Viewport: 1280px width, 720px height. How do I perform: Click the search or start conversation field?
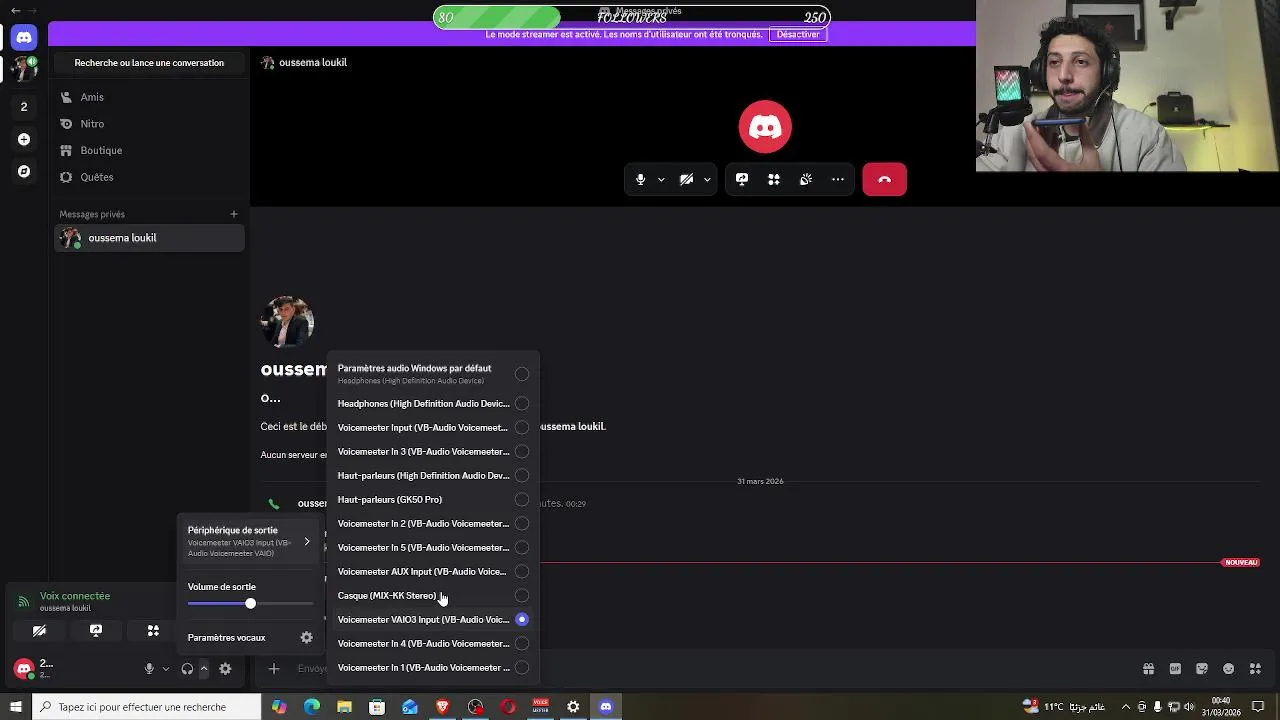point(149,63)
